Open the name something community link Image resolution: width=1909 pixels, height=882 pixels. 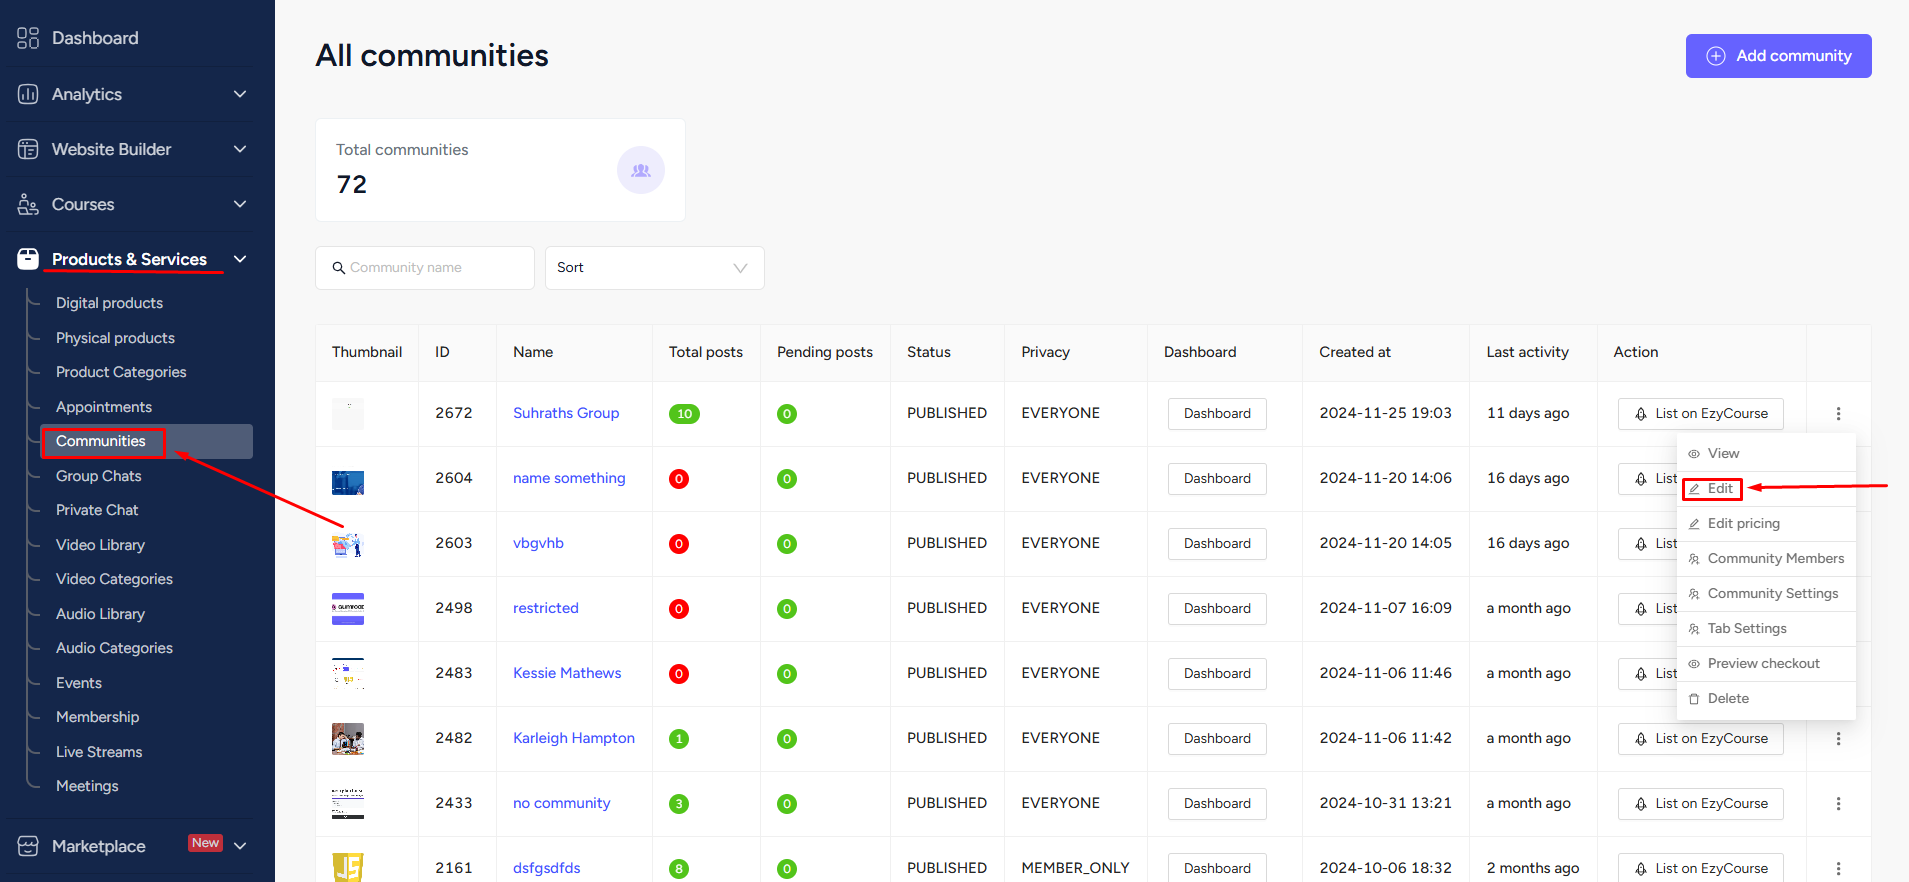(x=569, y=478)
